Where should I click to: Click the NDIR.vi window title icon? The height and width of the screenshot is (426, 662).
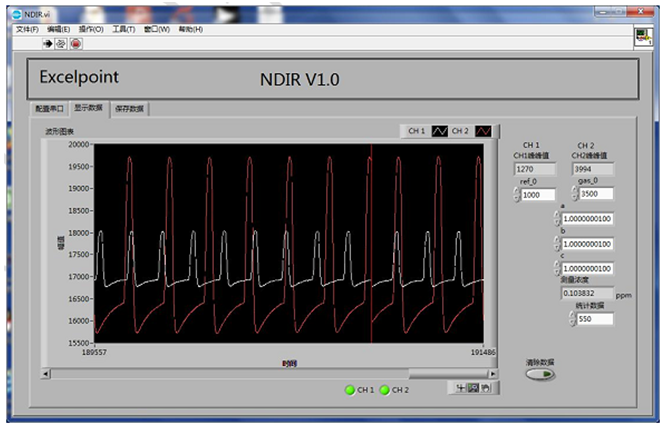click(x=16, y=14)
